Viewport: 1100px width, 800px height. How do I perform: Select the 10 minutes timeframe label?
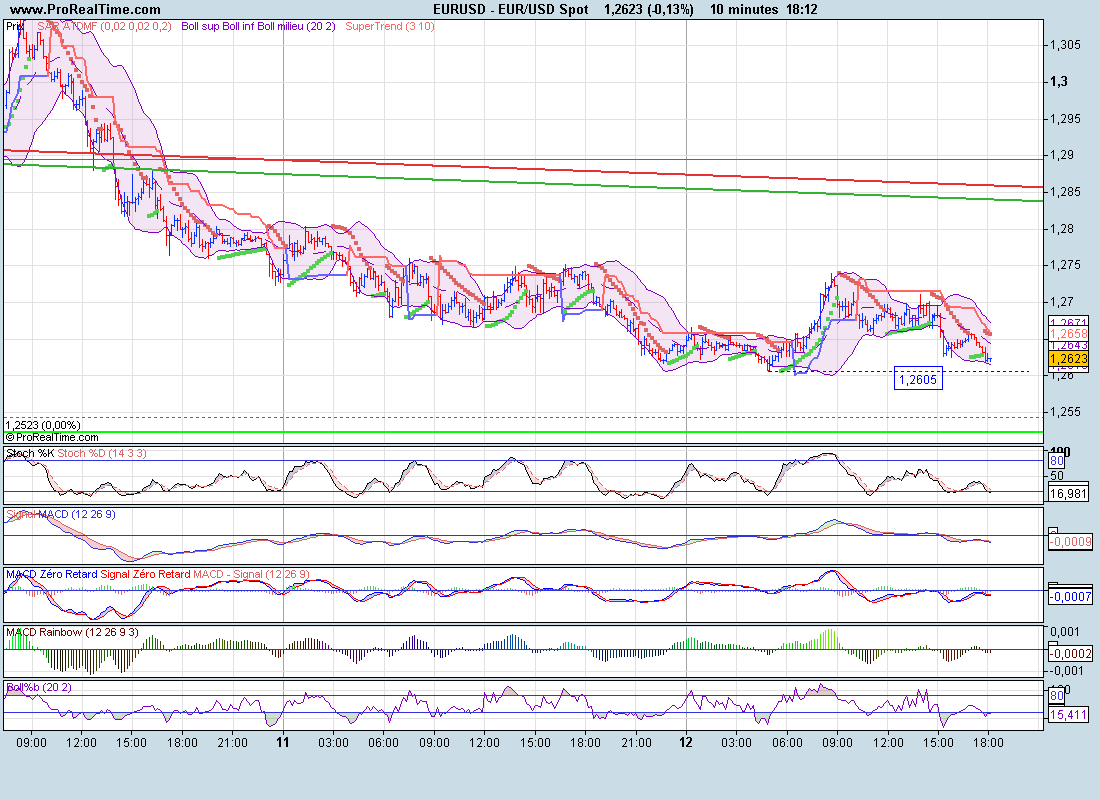(x=744, y=9)
